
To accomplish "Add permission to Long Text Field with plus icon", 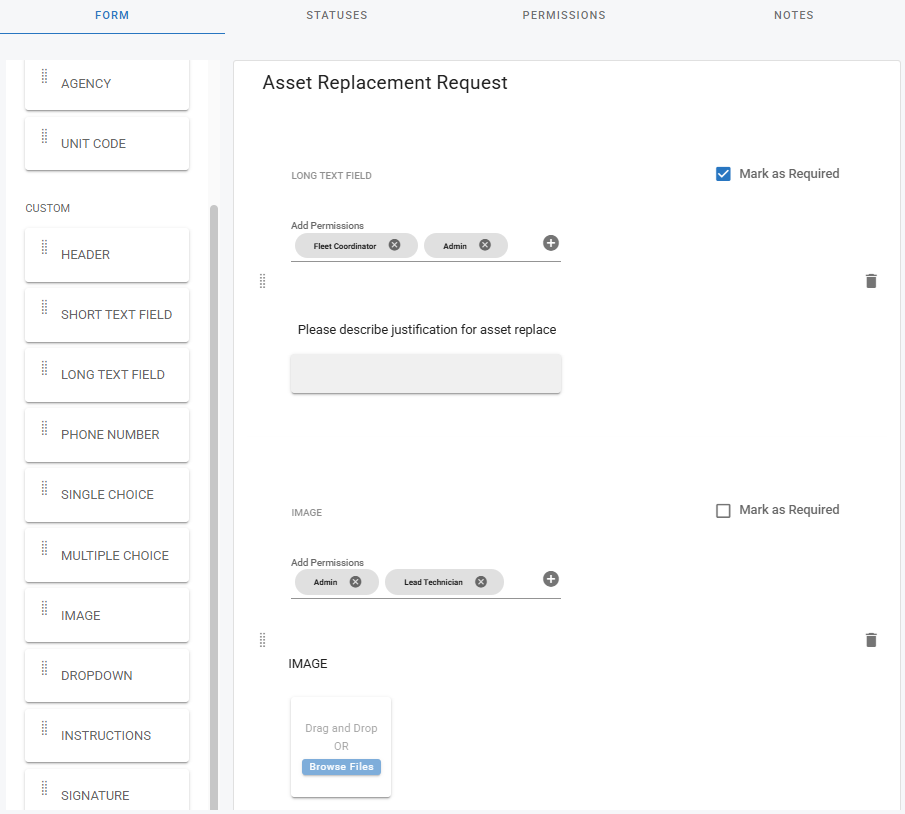I will [x=551, y=243].
